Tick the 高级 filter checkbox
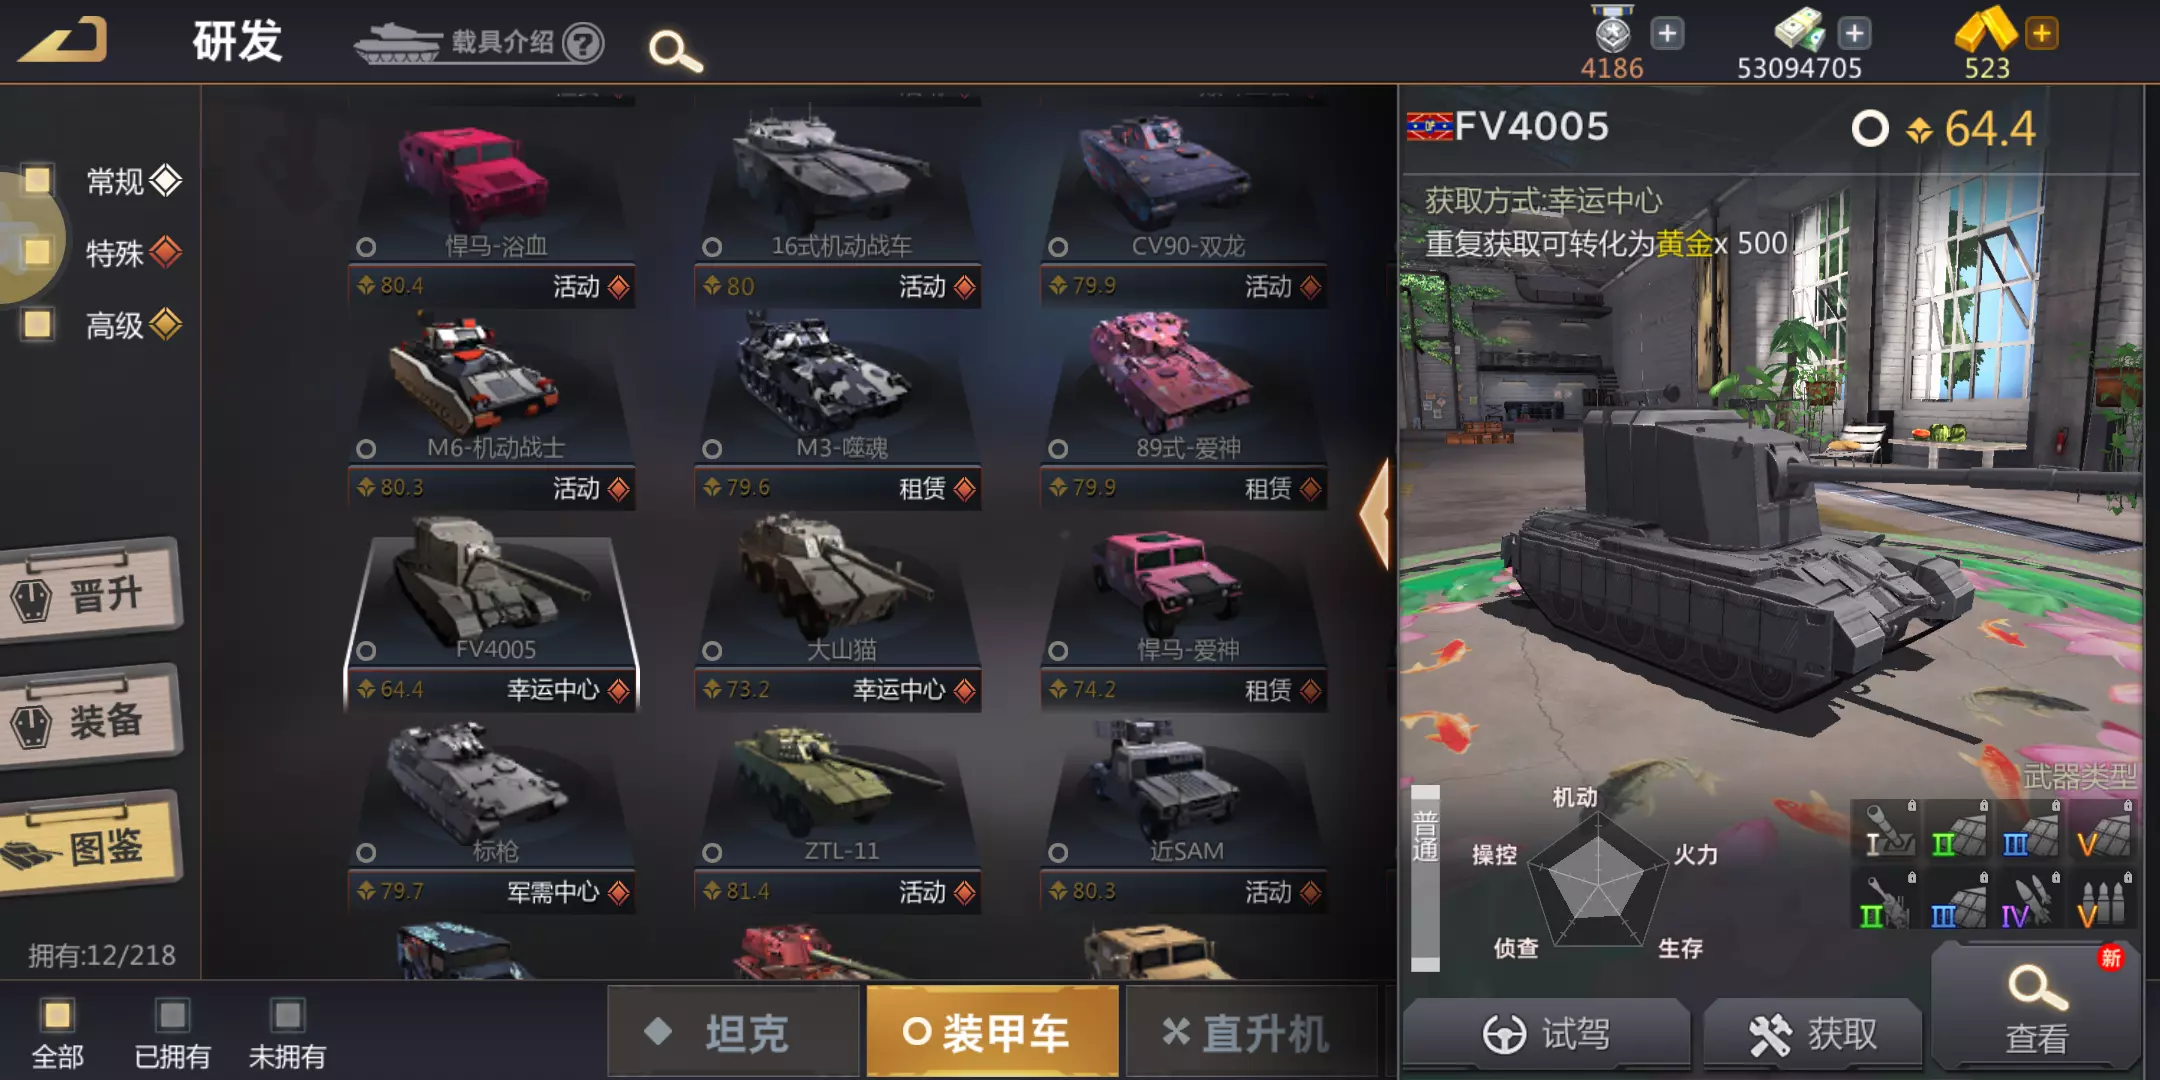This screenshot has height=1080, width=2160. (38, 323)
